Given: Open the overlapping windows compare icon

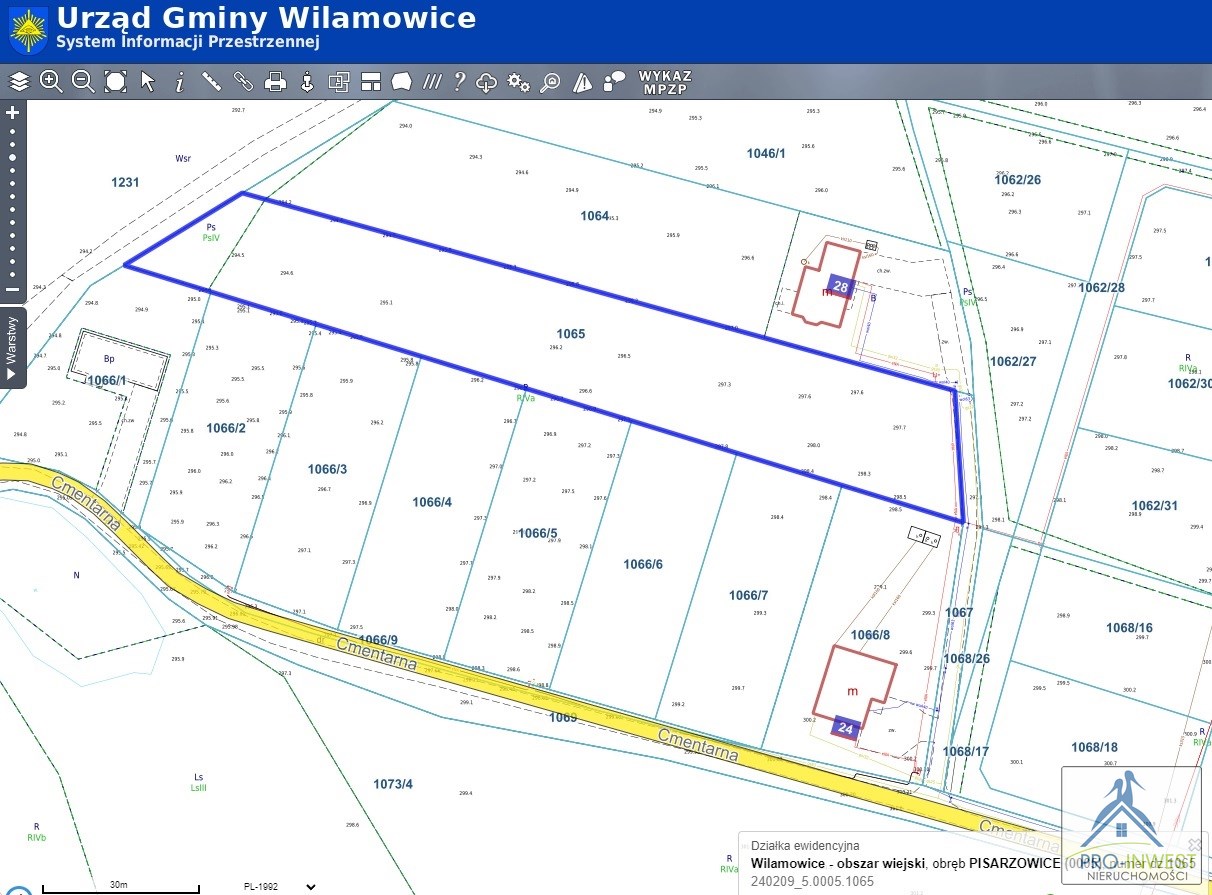Looking at the screenshot, I should click(x=339, y=81).
